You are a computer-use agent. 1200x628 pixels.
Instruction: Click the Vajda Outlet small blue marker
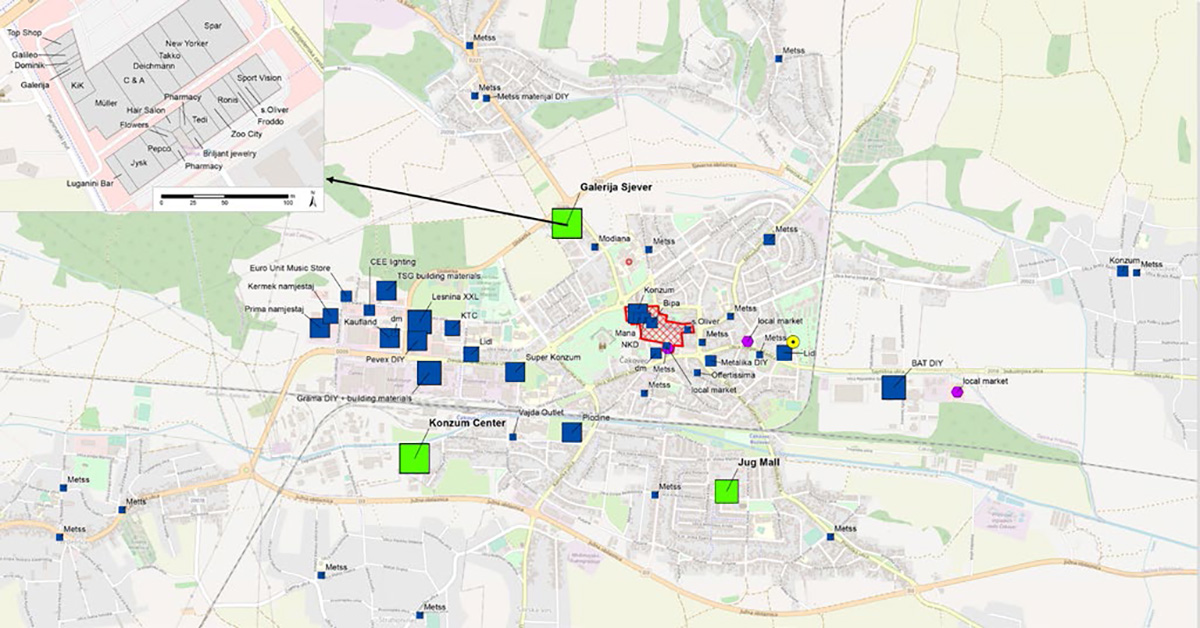point(512,437)
